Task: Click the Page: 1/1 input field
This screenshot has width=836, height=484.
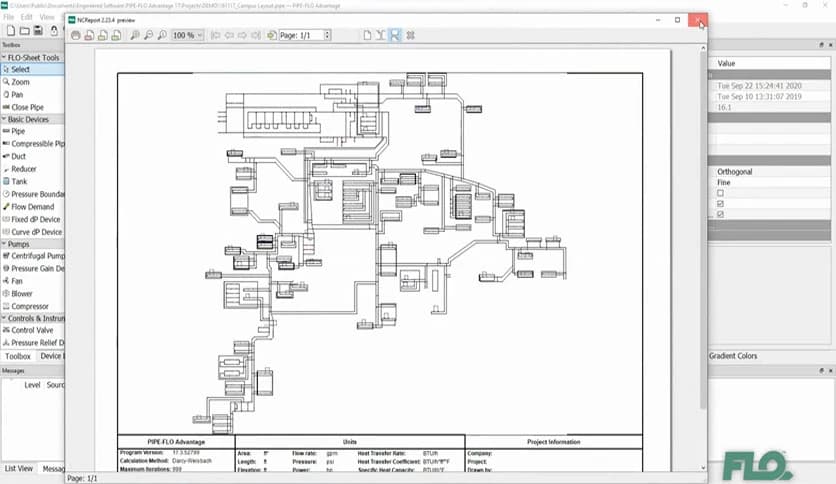Action: click(302, 35)
